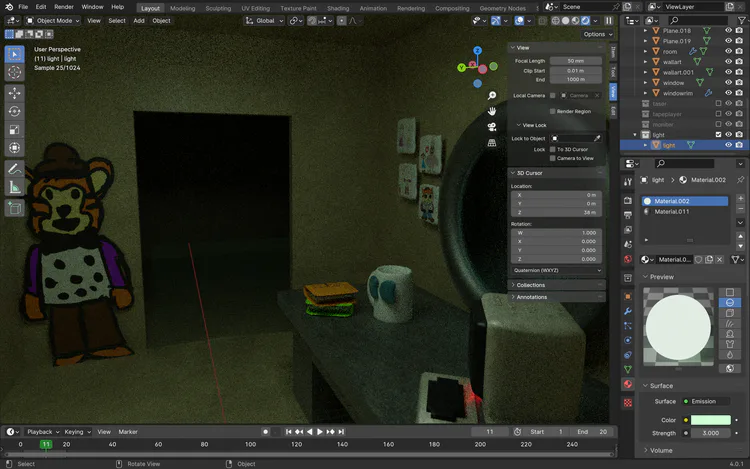Click the Pan hand viewport icon
The height and width of the screenshot is (469, 750).
[x=492, y=111]
